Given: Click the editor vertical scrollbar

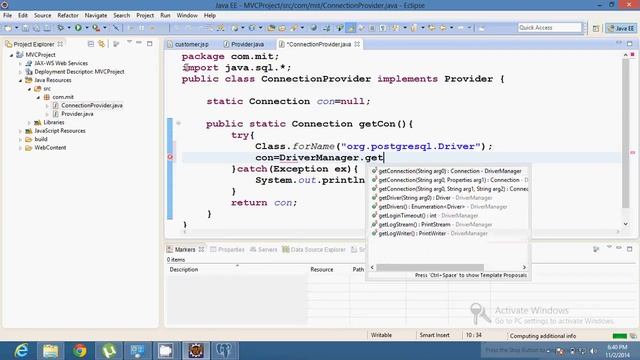Looking at the screenshot, I should pos(625,133).
